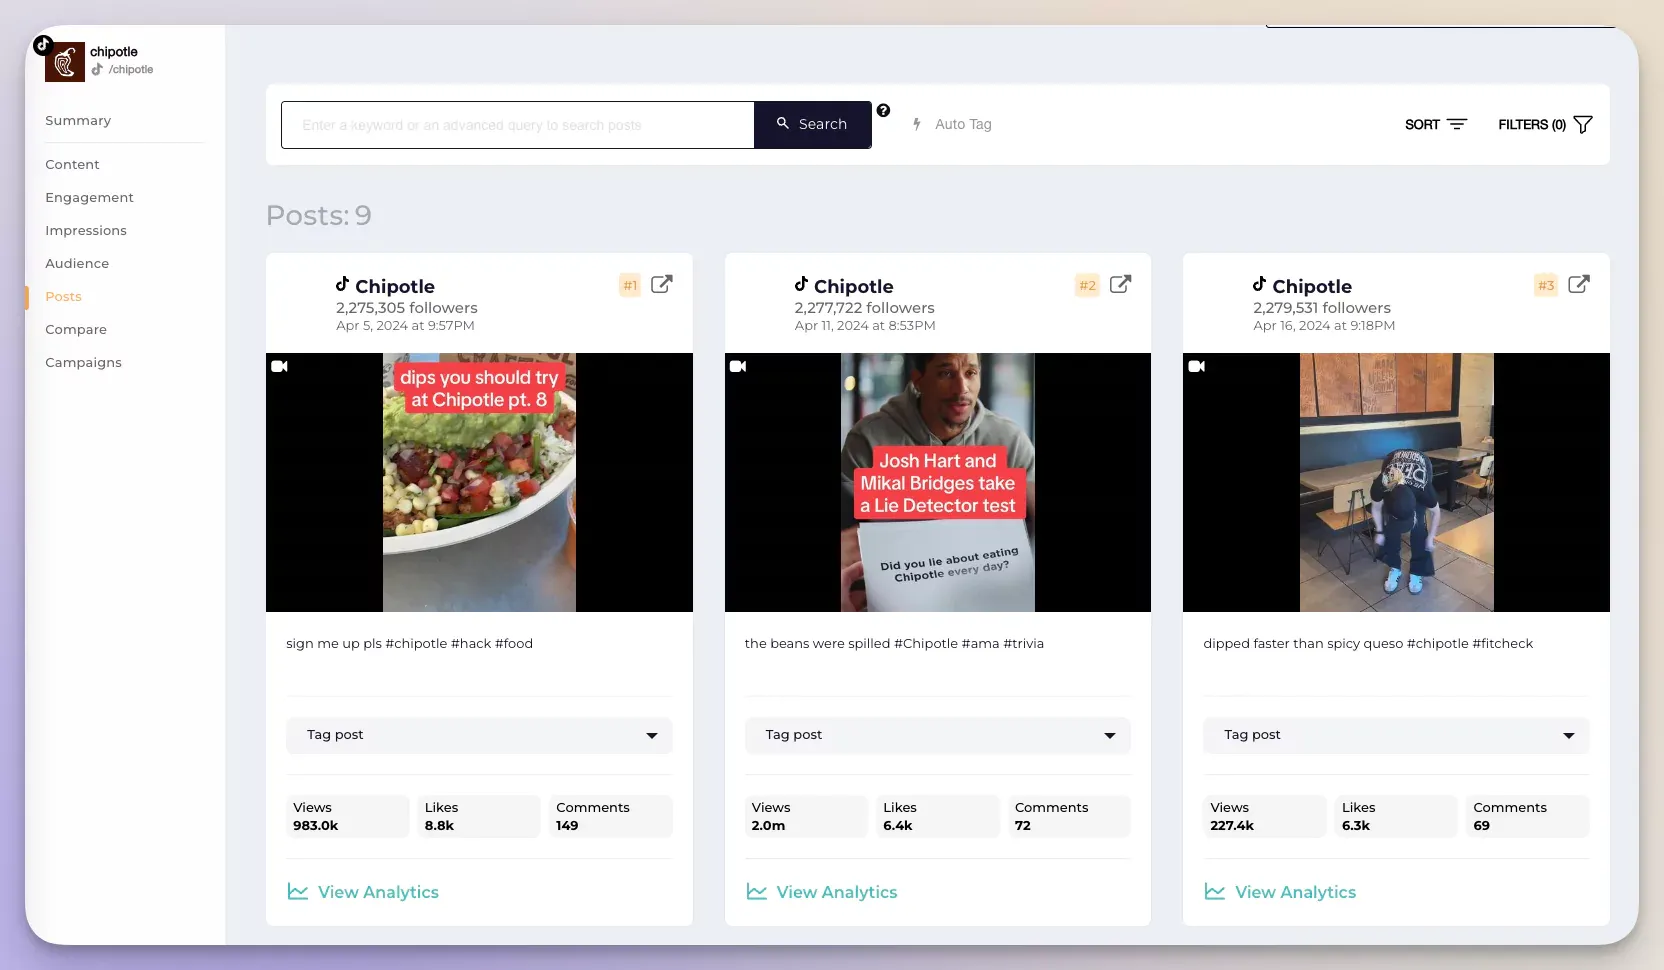Image resolution: width=1664 pixels, height=970 pixels.
Task: Focus the keyword search field
Action: [x=518, y=125]
